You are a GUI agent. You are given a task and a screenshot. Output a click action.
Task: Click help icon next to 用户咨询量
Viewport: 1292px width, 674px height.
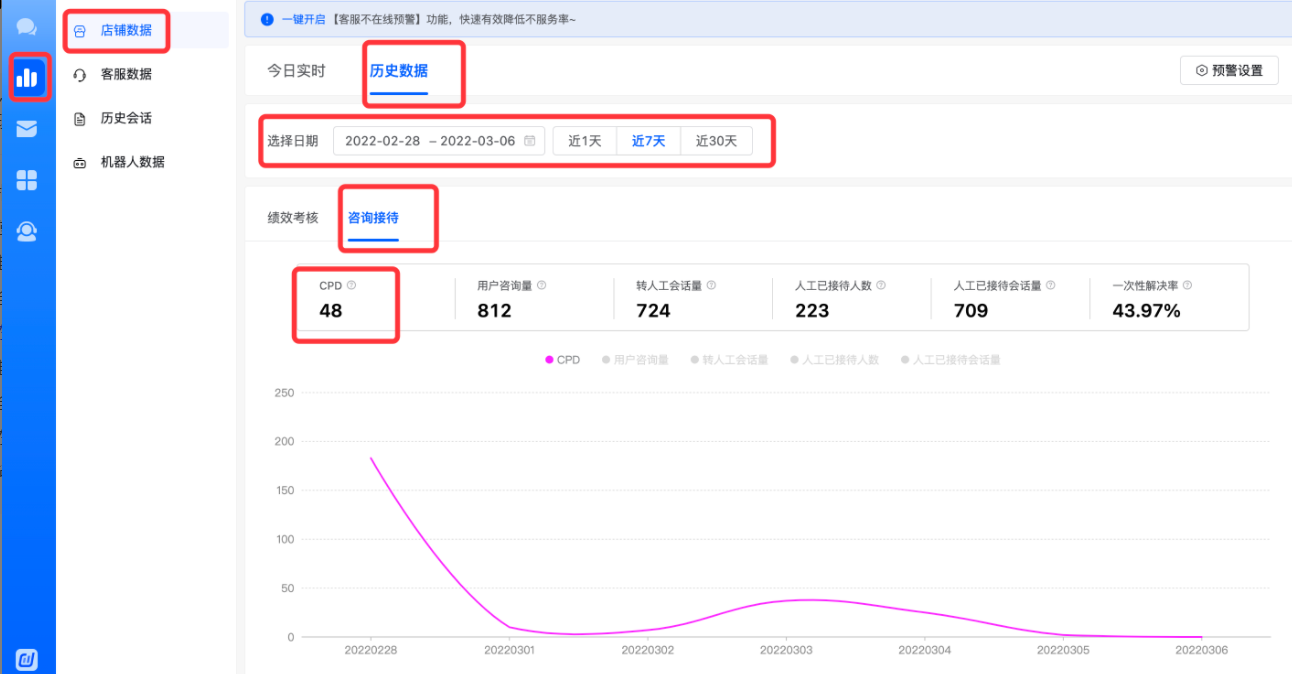point(541,286)
